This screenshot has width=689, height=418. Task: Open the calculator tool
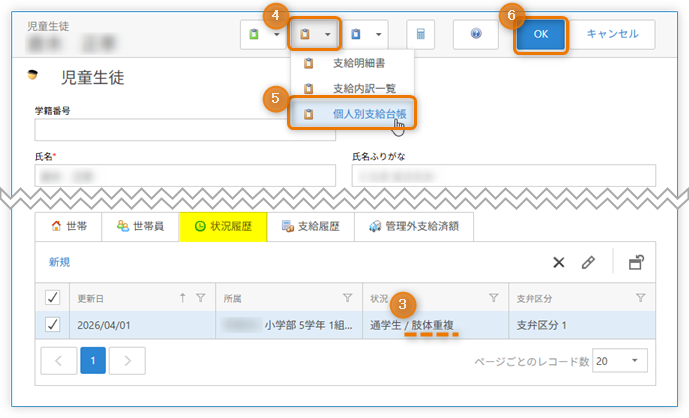point(421,34)
